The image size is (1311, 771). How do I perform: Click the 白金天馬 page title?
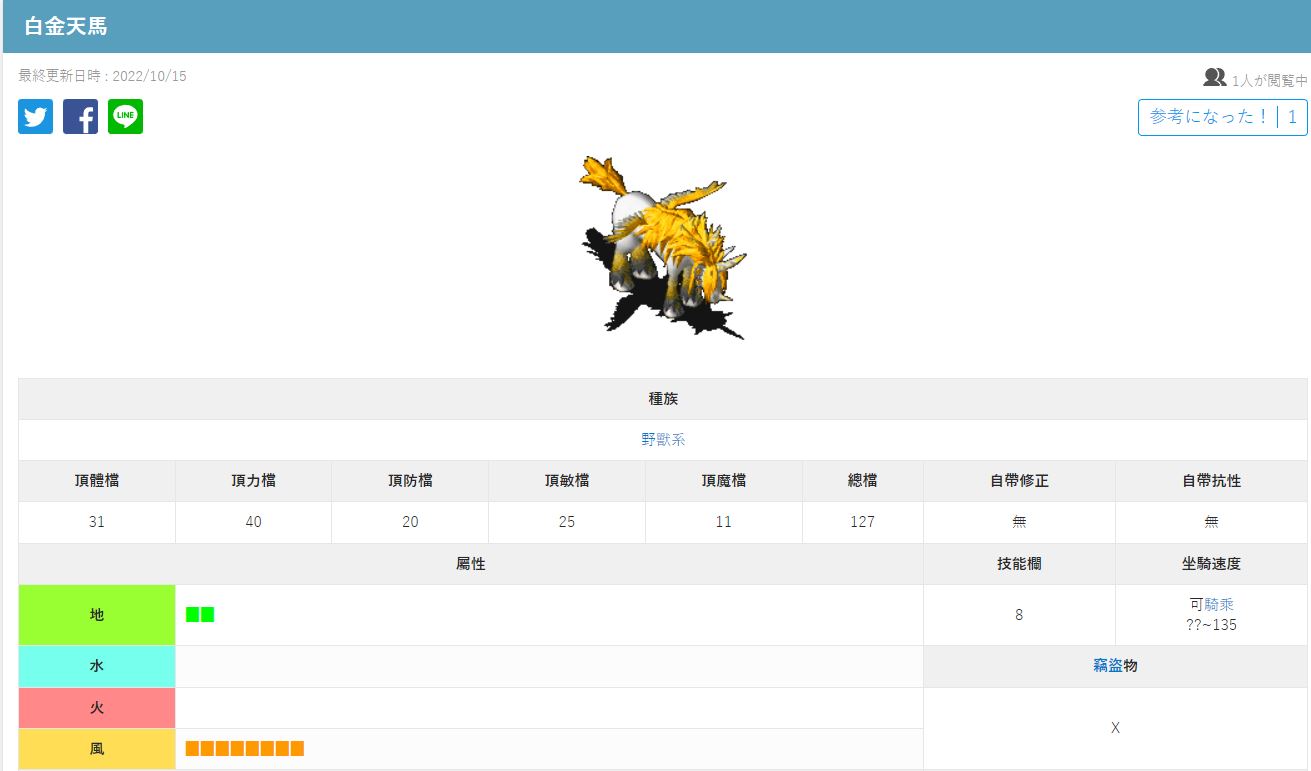[66, 27]
